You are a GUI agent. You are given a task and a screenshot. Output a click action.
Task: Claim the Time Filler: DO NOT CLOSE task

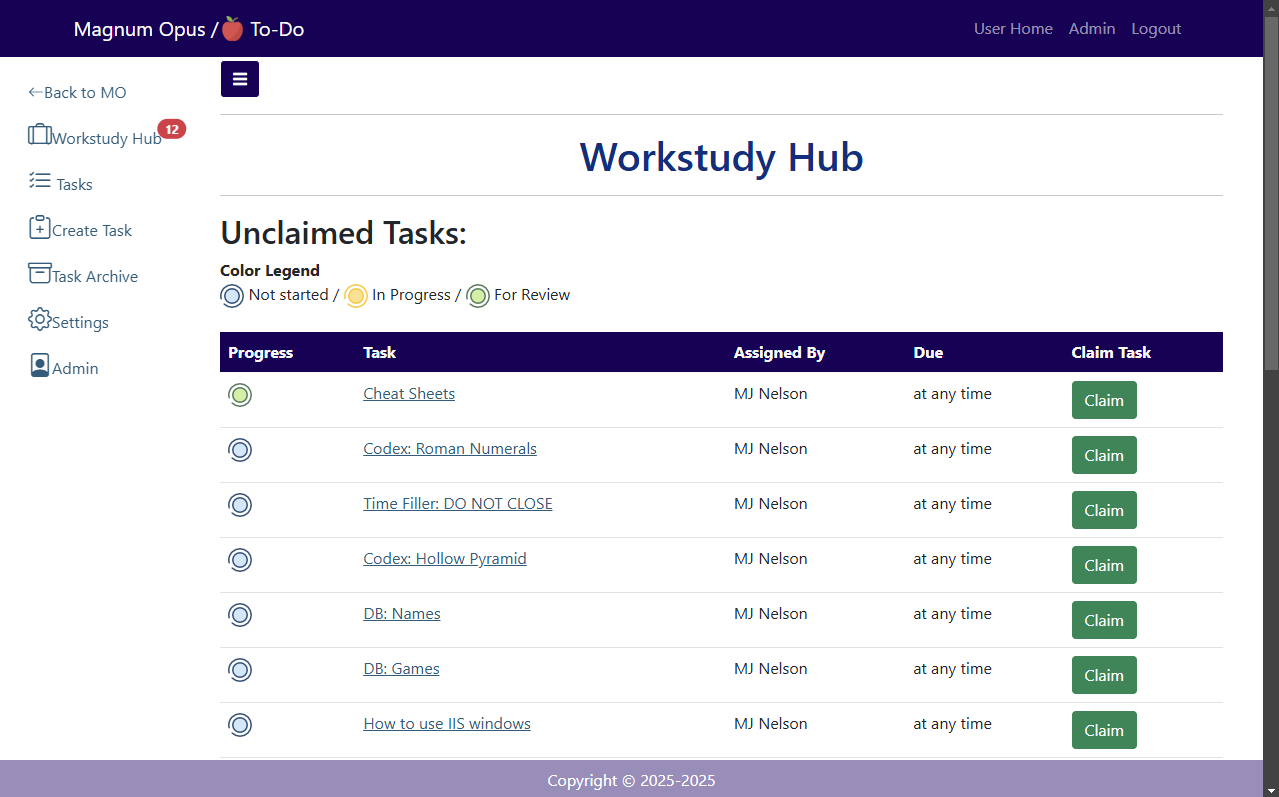(x=1104, y=510)
